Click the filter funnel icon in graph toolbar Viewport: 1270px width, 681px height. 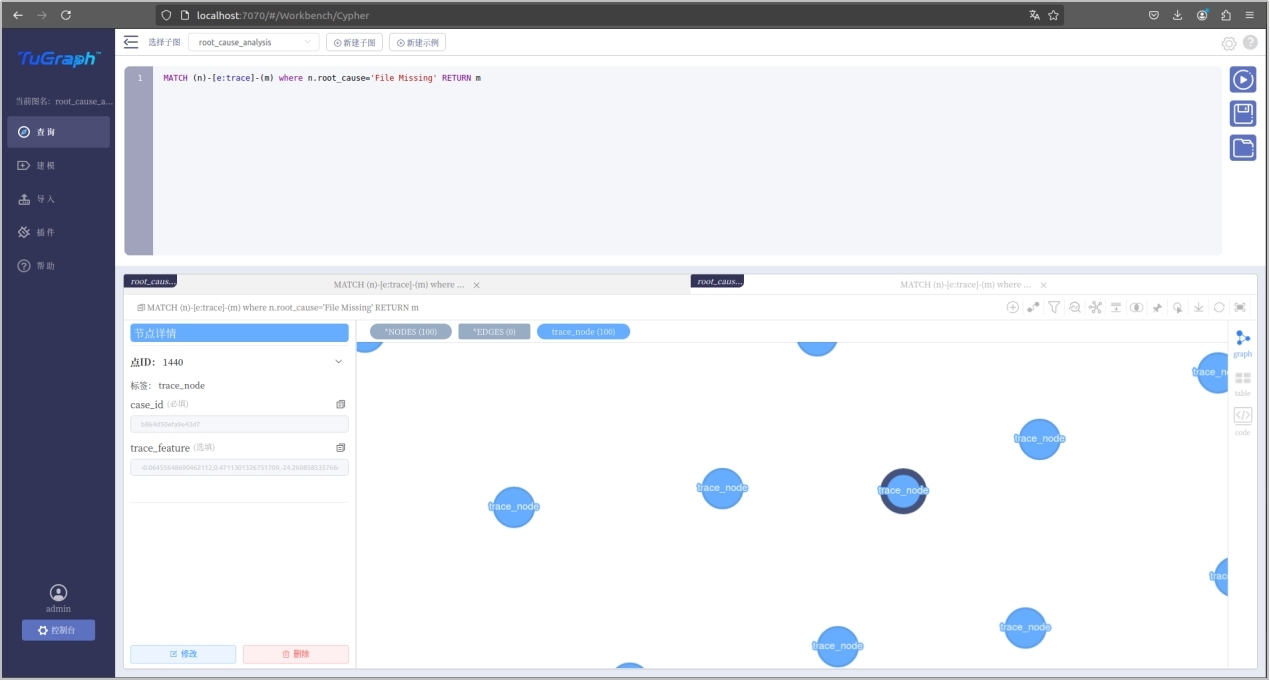click(1054, 308)
